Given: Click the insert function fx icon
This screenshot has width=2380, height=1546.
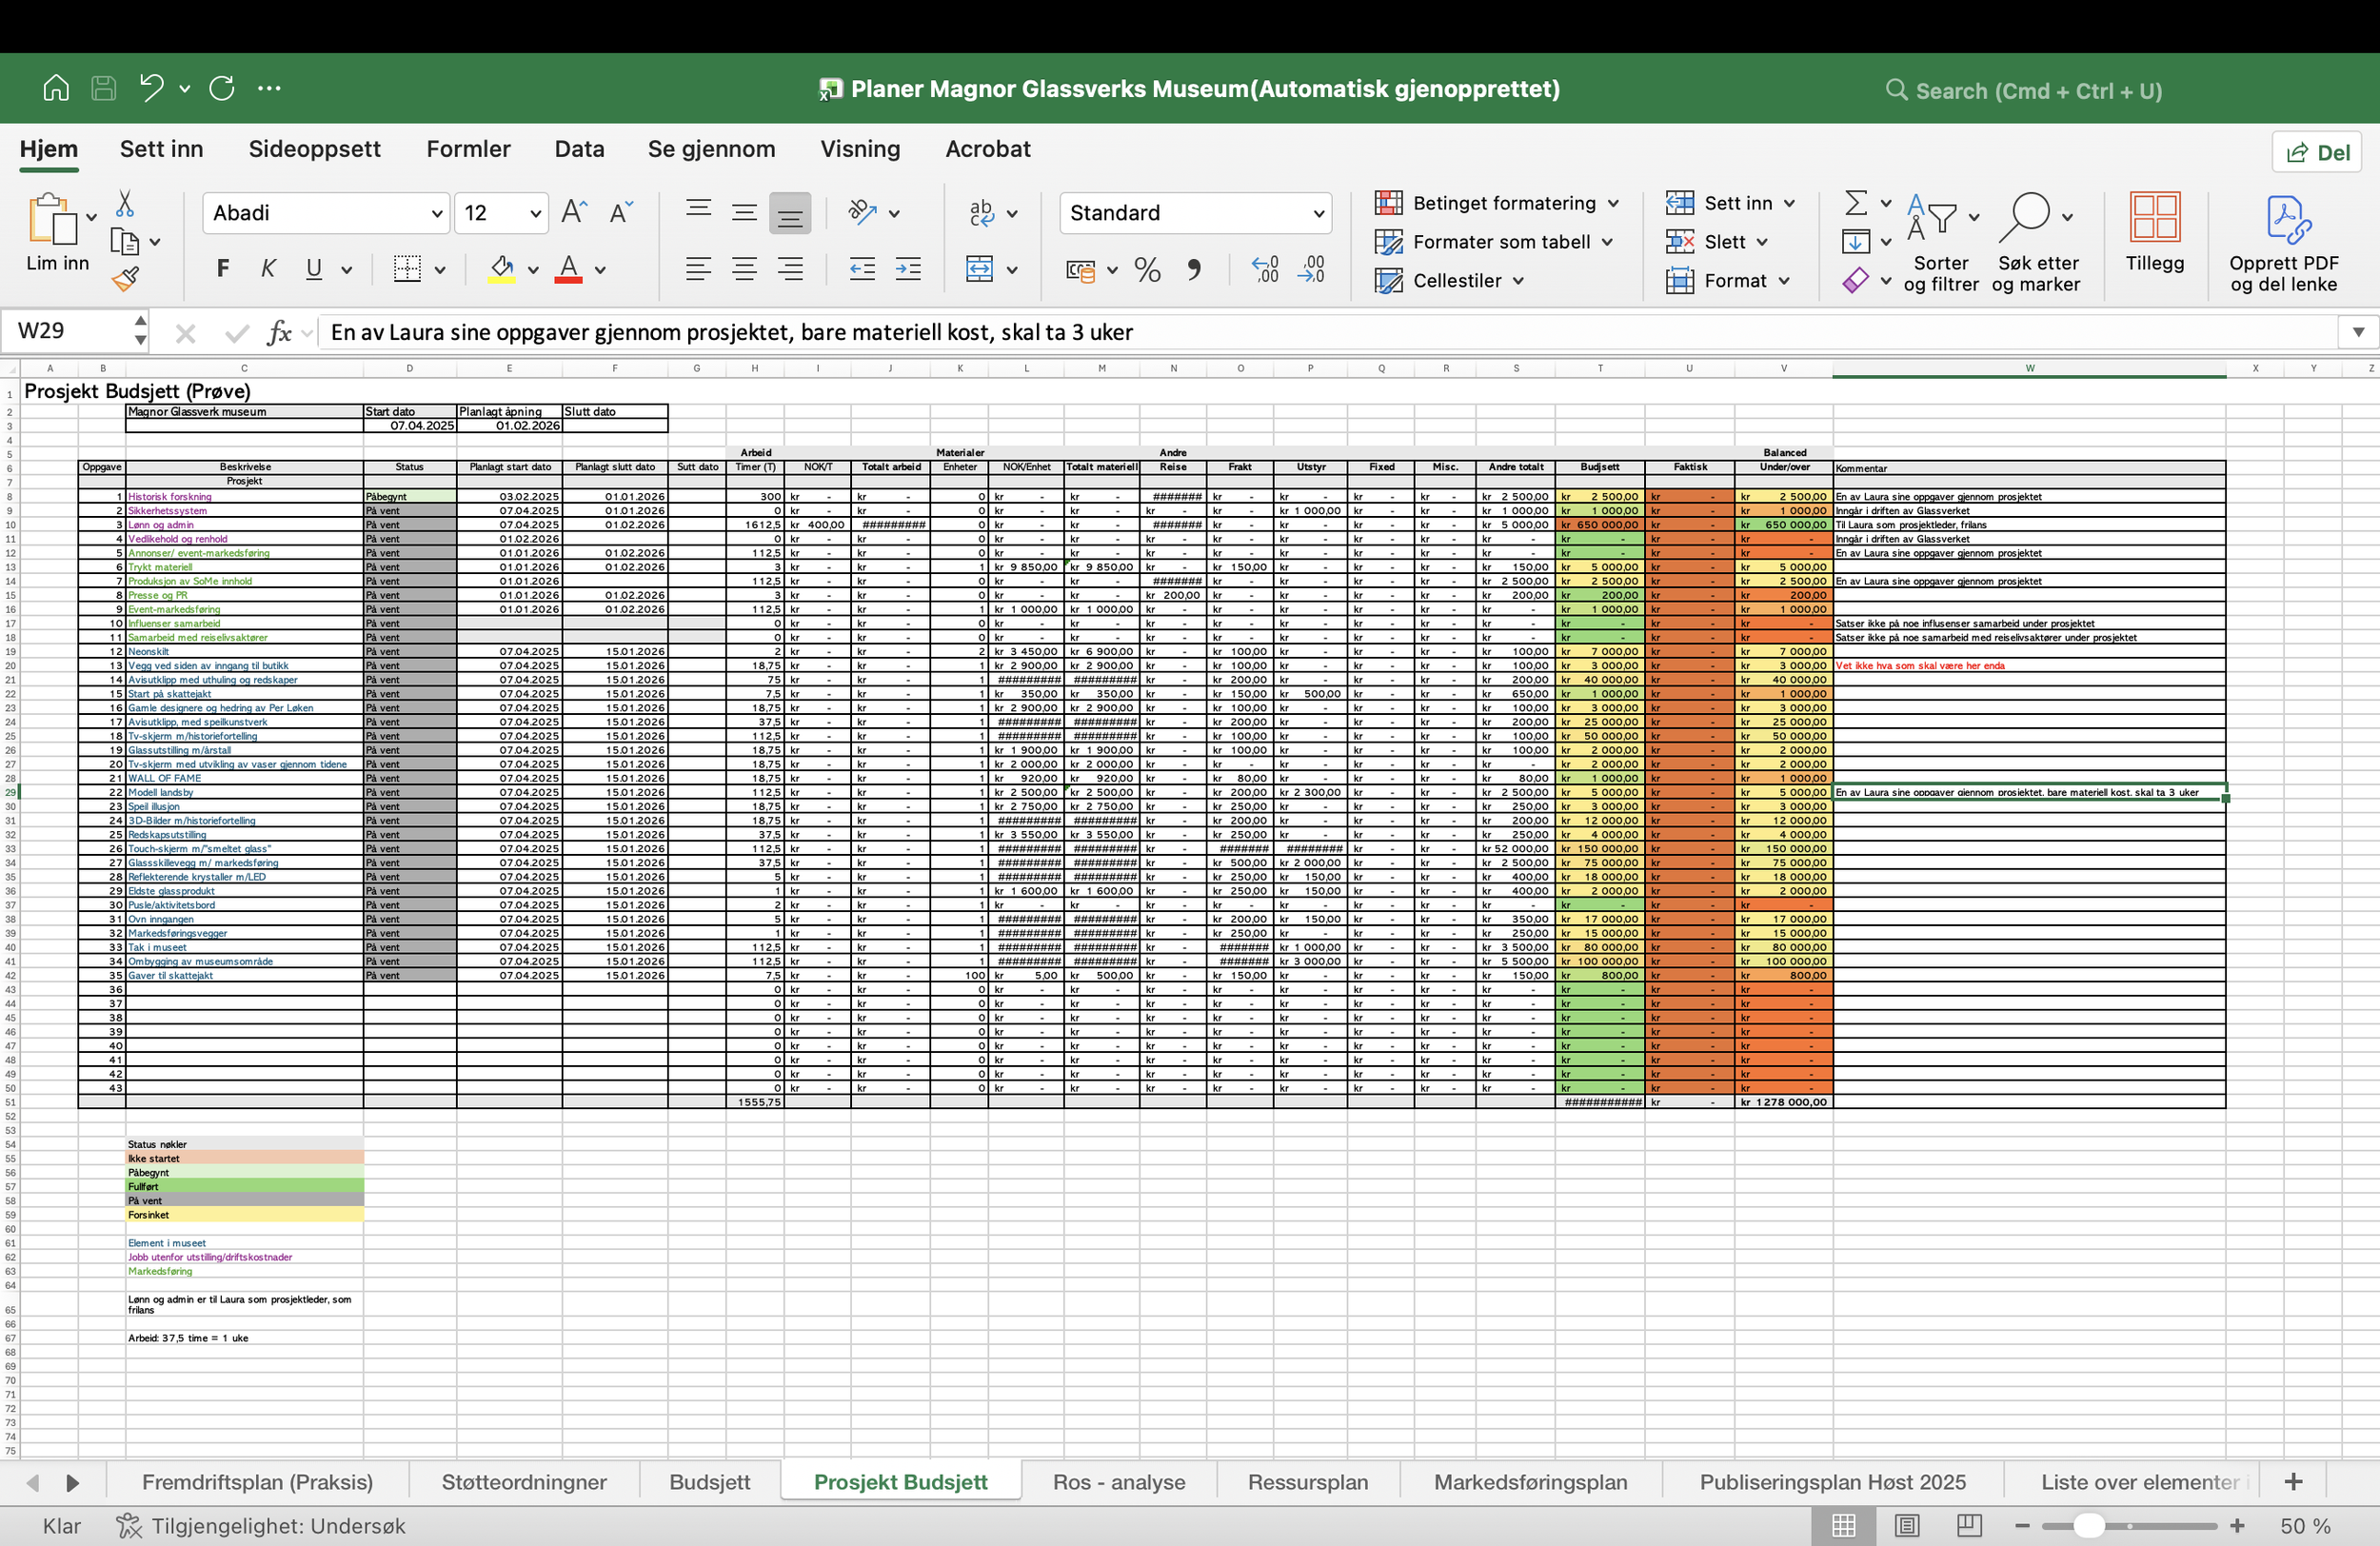Looking at the screenshot, I should tap(279, 332).
